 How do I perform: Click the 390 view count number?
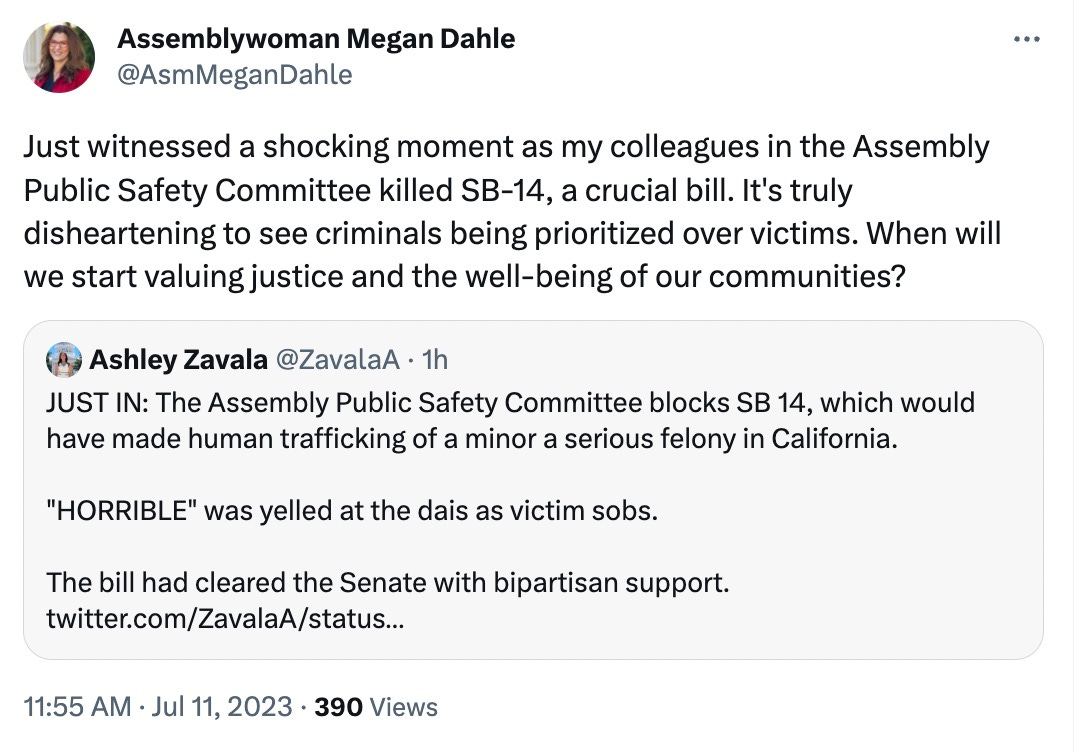coord(338,707)
